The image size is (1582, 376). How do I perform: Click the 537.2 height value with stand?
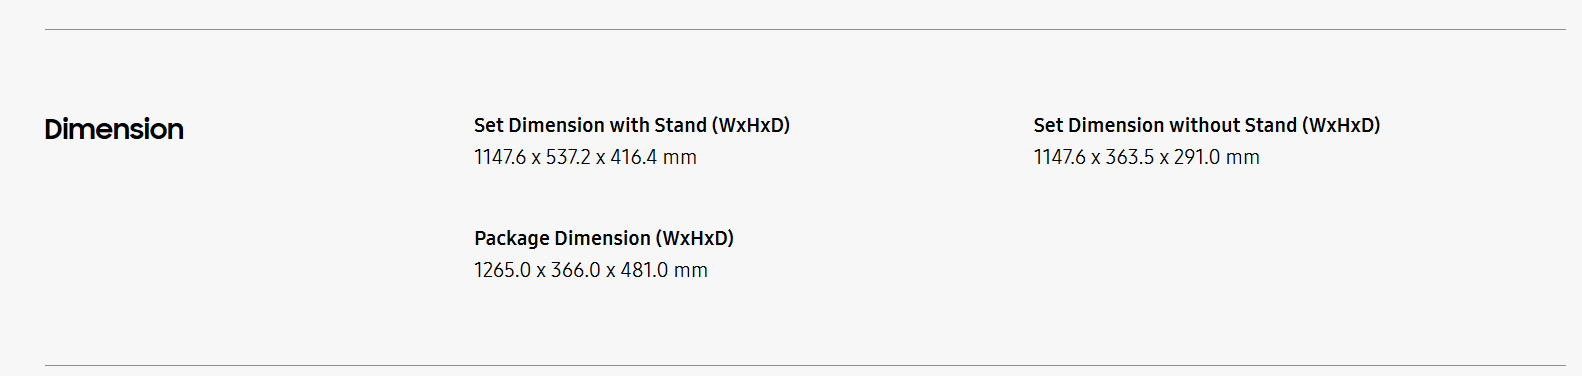[x=568, y=157]
